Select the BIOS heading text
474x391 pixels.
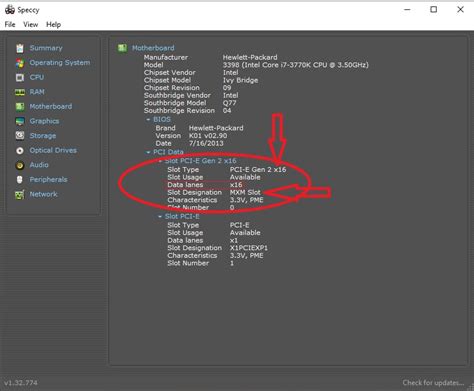[162, 119]
